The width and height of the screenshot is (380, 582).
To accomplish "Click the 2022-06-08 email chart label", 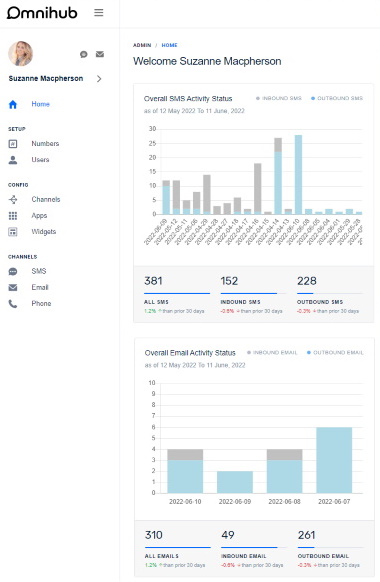I will [285, 502].
